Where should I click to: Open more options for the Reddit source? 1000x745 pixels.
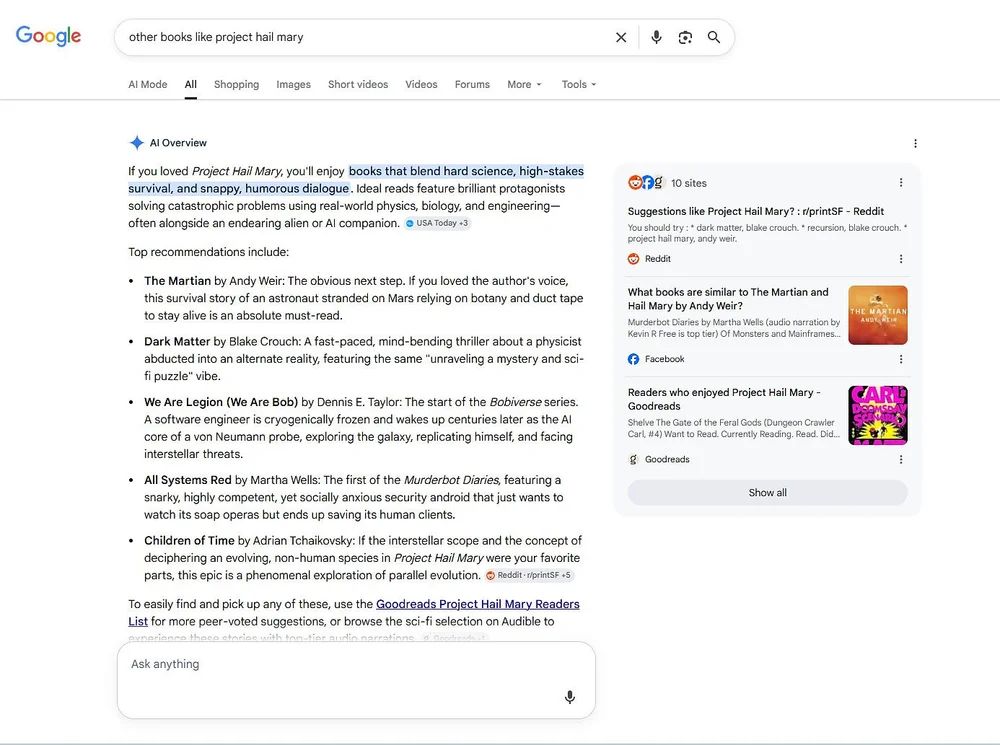(901, 259)
